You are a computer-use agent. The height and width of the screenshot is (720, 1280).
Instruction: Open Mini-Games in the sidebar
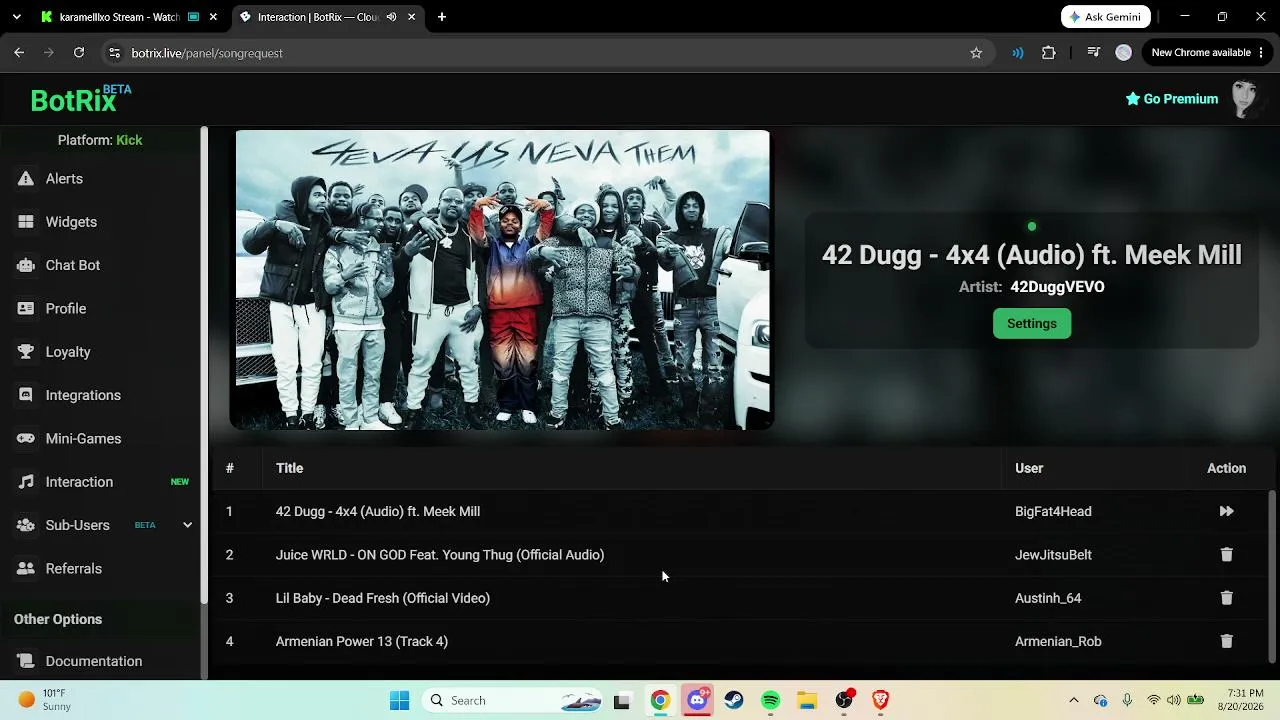83,439
